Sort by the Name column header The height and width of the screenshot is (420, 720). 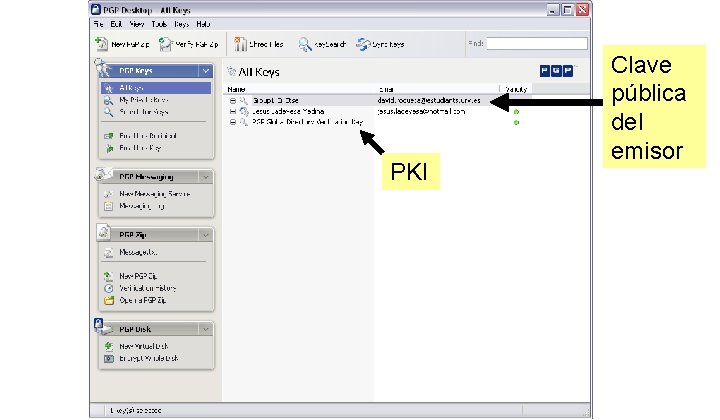tap(236, 89)
